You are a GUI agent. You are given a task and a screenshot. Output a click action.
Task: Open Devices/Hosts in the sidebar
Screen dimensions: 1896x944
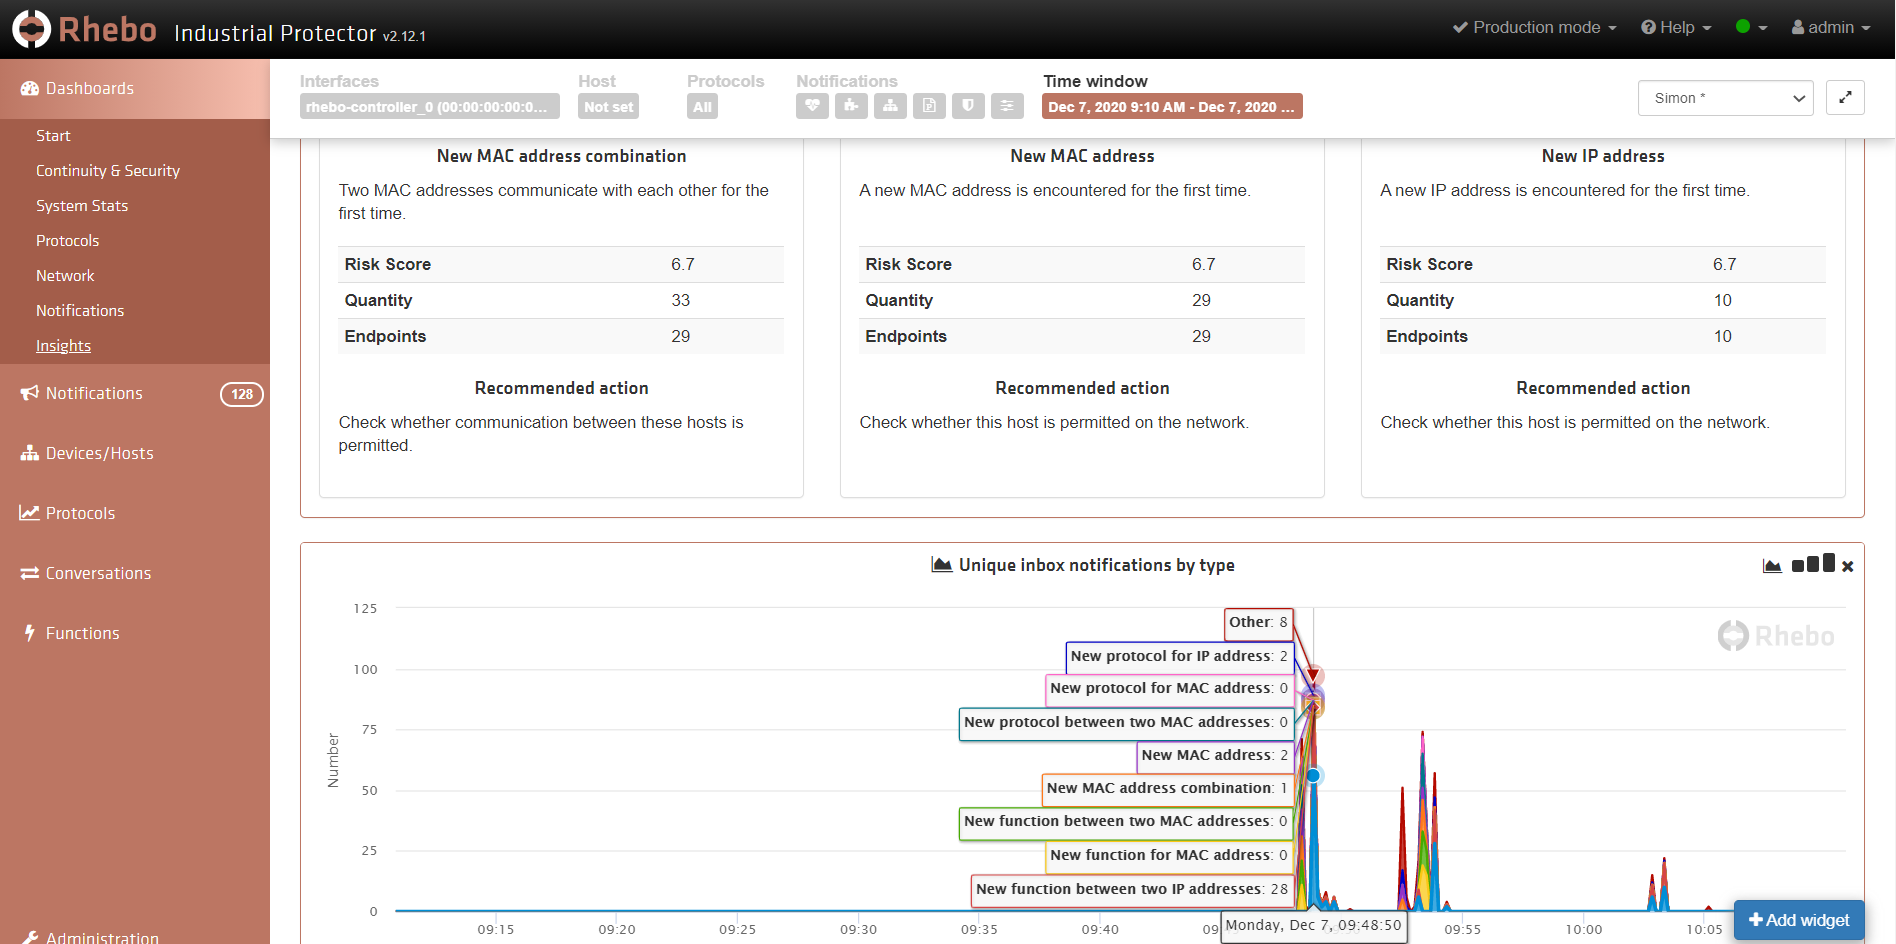(99, 453)
